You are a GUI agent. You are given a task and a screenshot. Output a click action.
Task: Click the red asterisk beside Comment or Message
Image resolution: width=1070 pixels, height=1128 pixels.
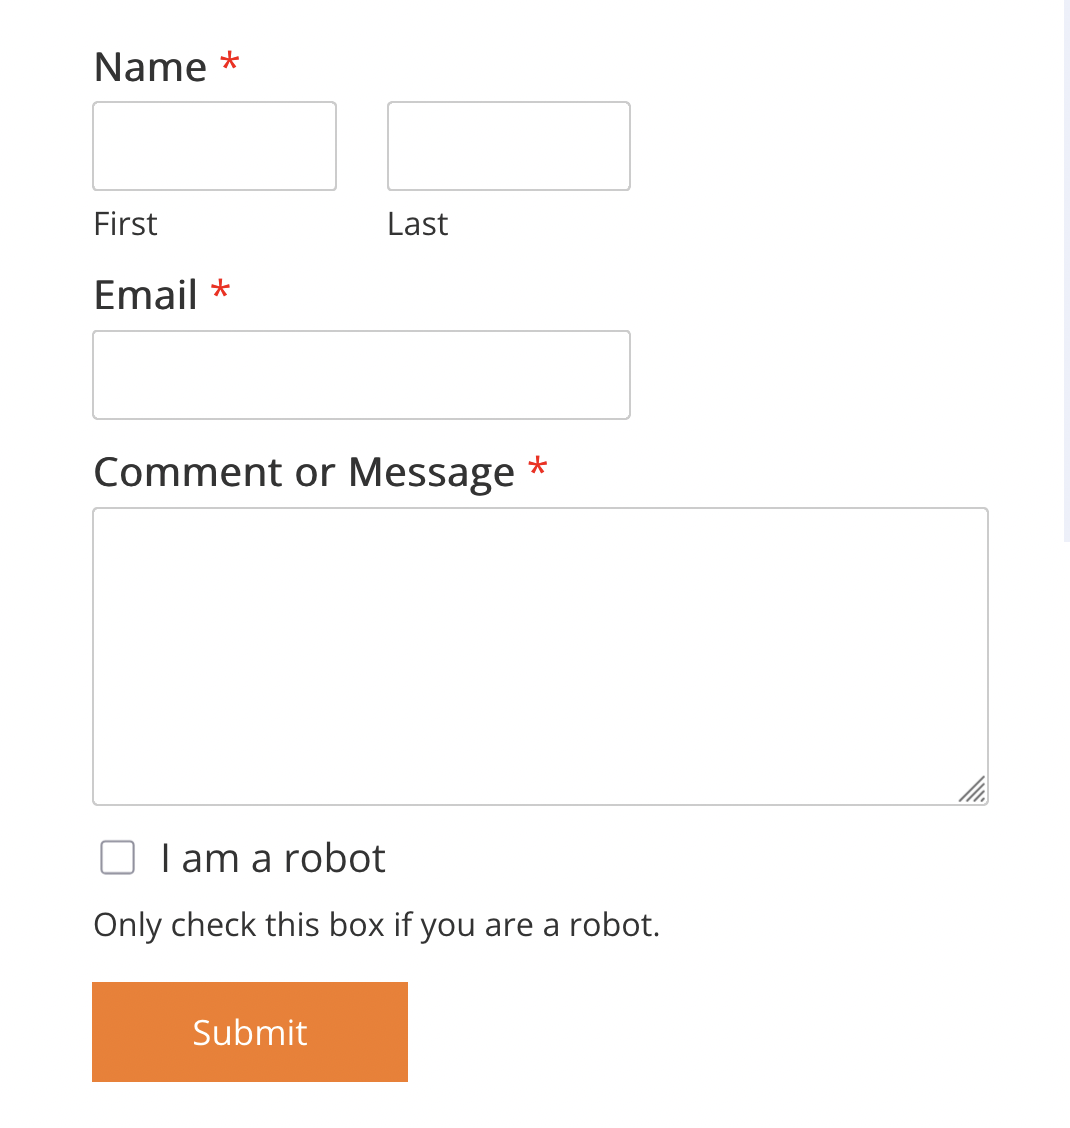point(538,468)
